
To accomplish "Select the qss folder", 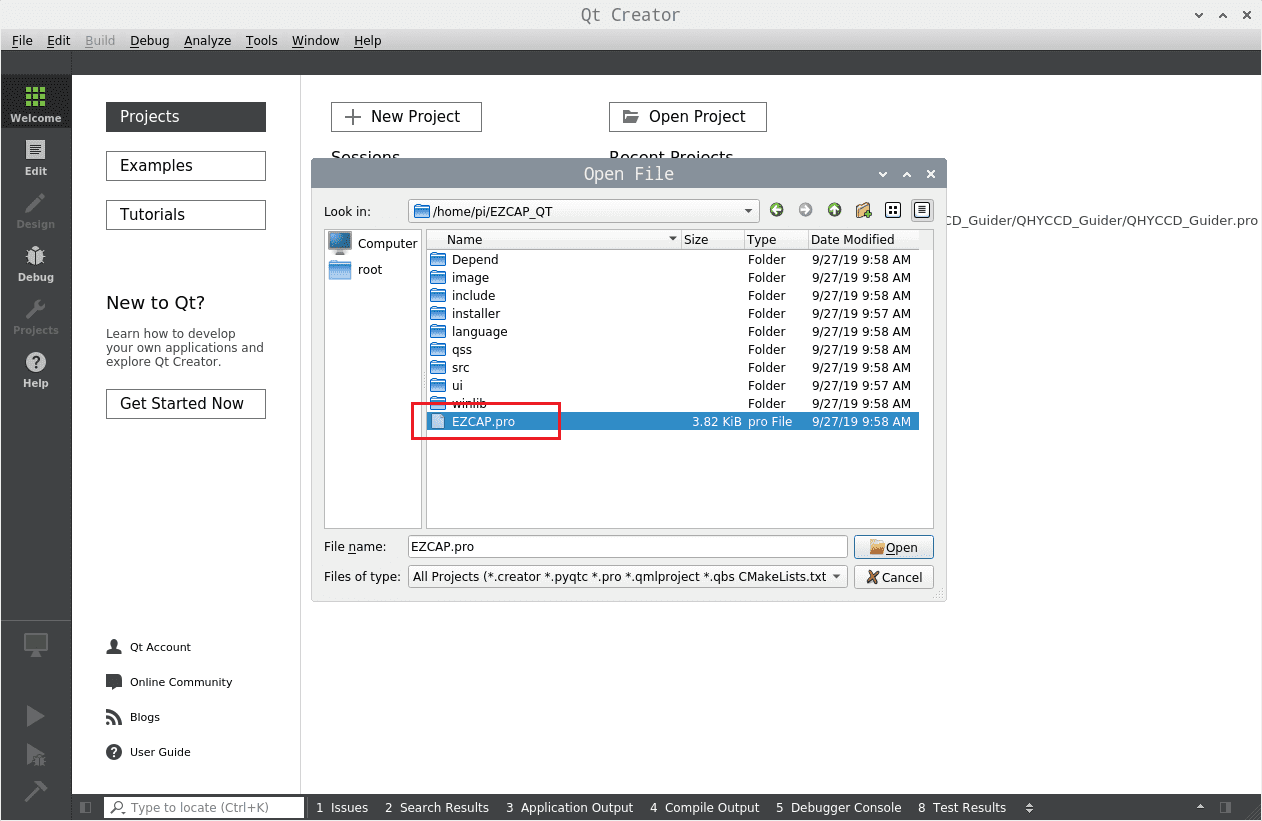I will pyautogui.click(x=673, y=350).
